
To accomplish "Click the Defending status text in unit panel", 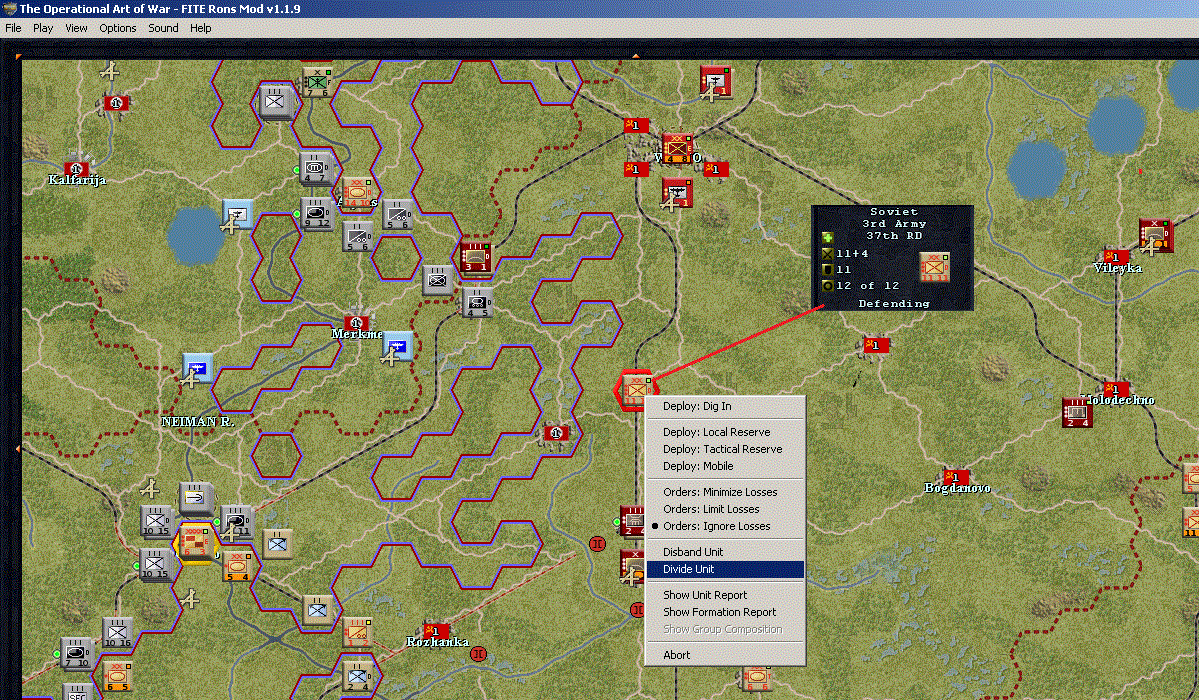I will click(894, 304).
